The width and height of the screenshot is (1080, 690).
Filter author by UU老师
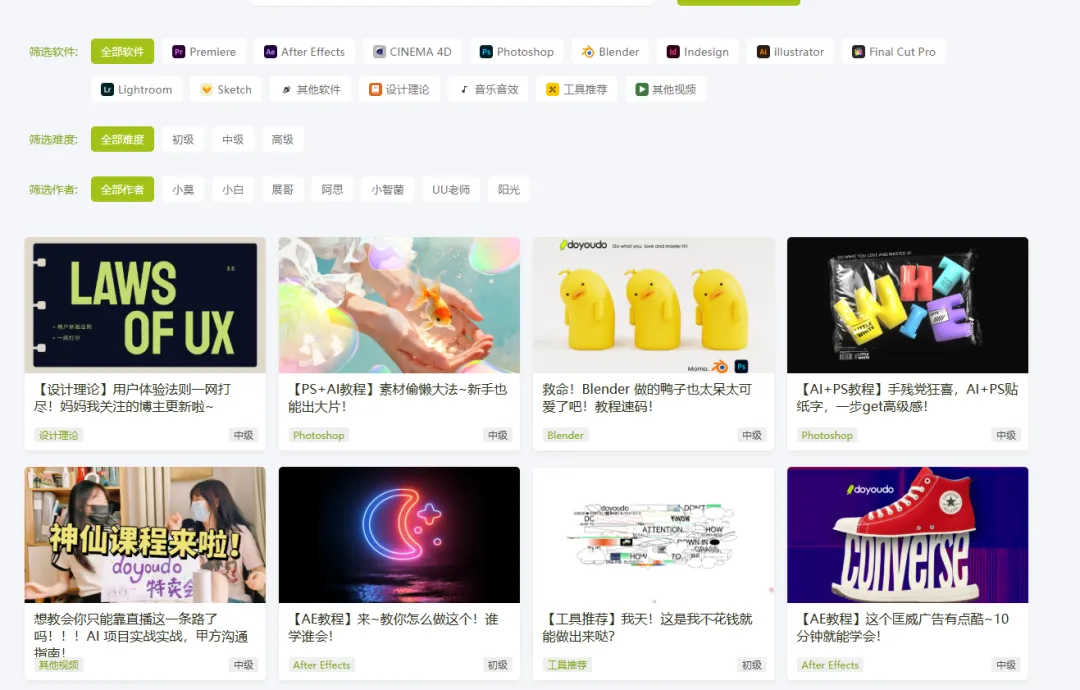coord(451,189)
